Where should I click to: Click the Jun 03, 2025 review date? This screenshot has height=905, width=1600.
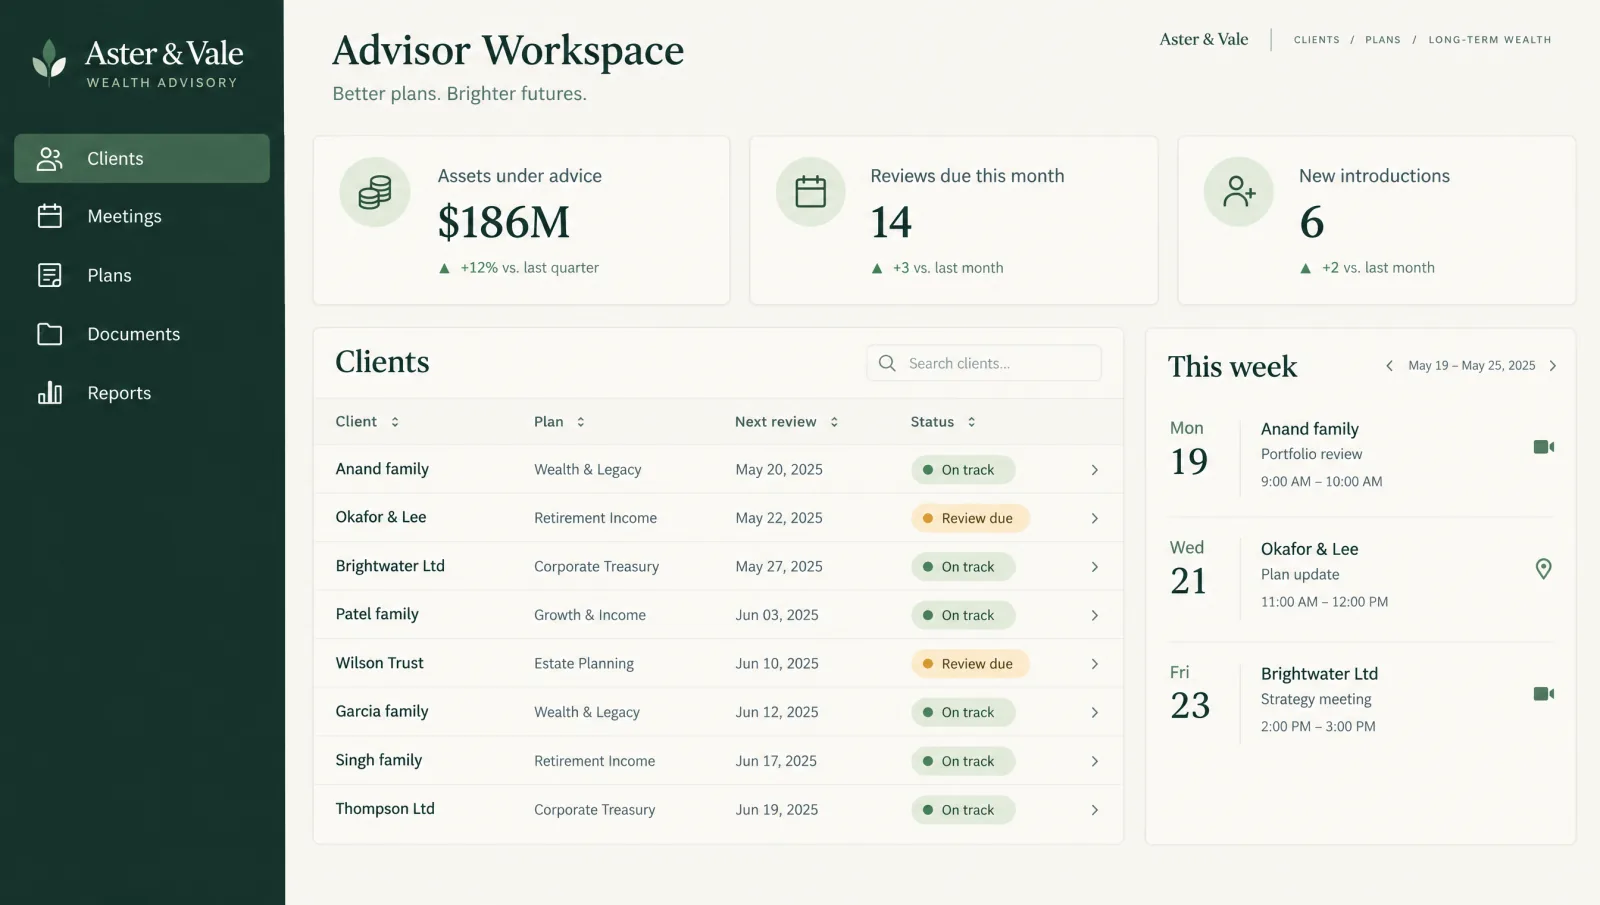coord(777,615)
